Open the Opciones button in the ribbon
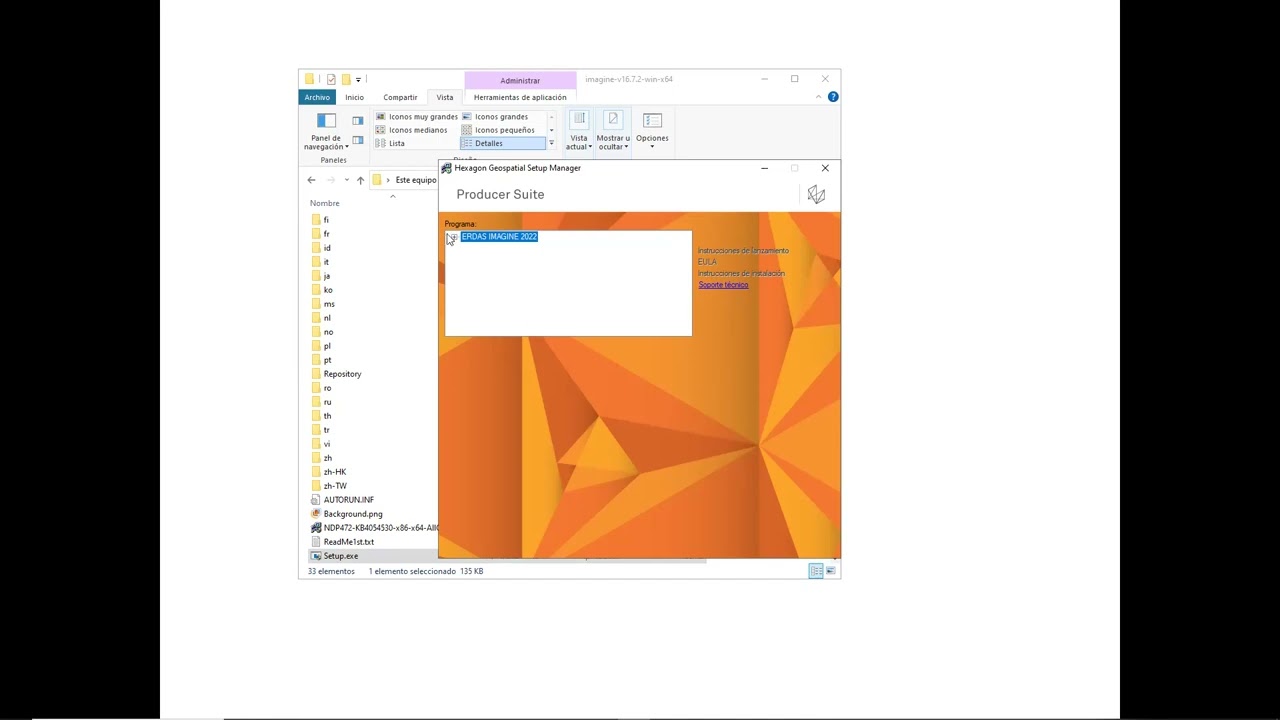 coord(652,132)
